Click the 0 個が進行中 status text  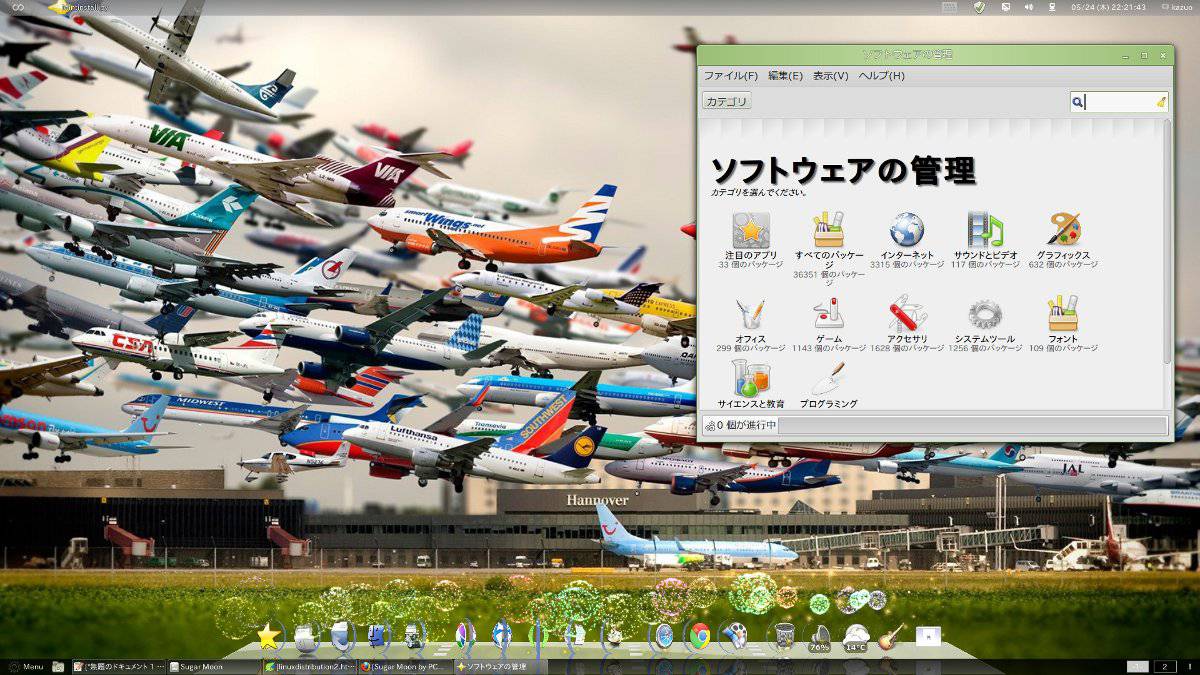746,425
